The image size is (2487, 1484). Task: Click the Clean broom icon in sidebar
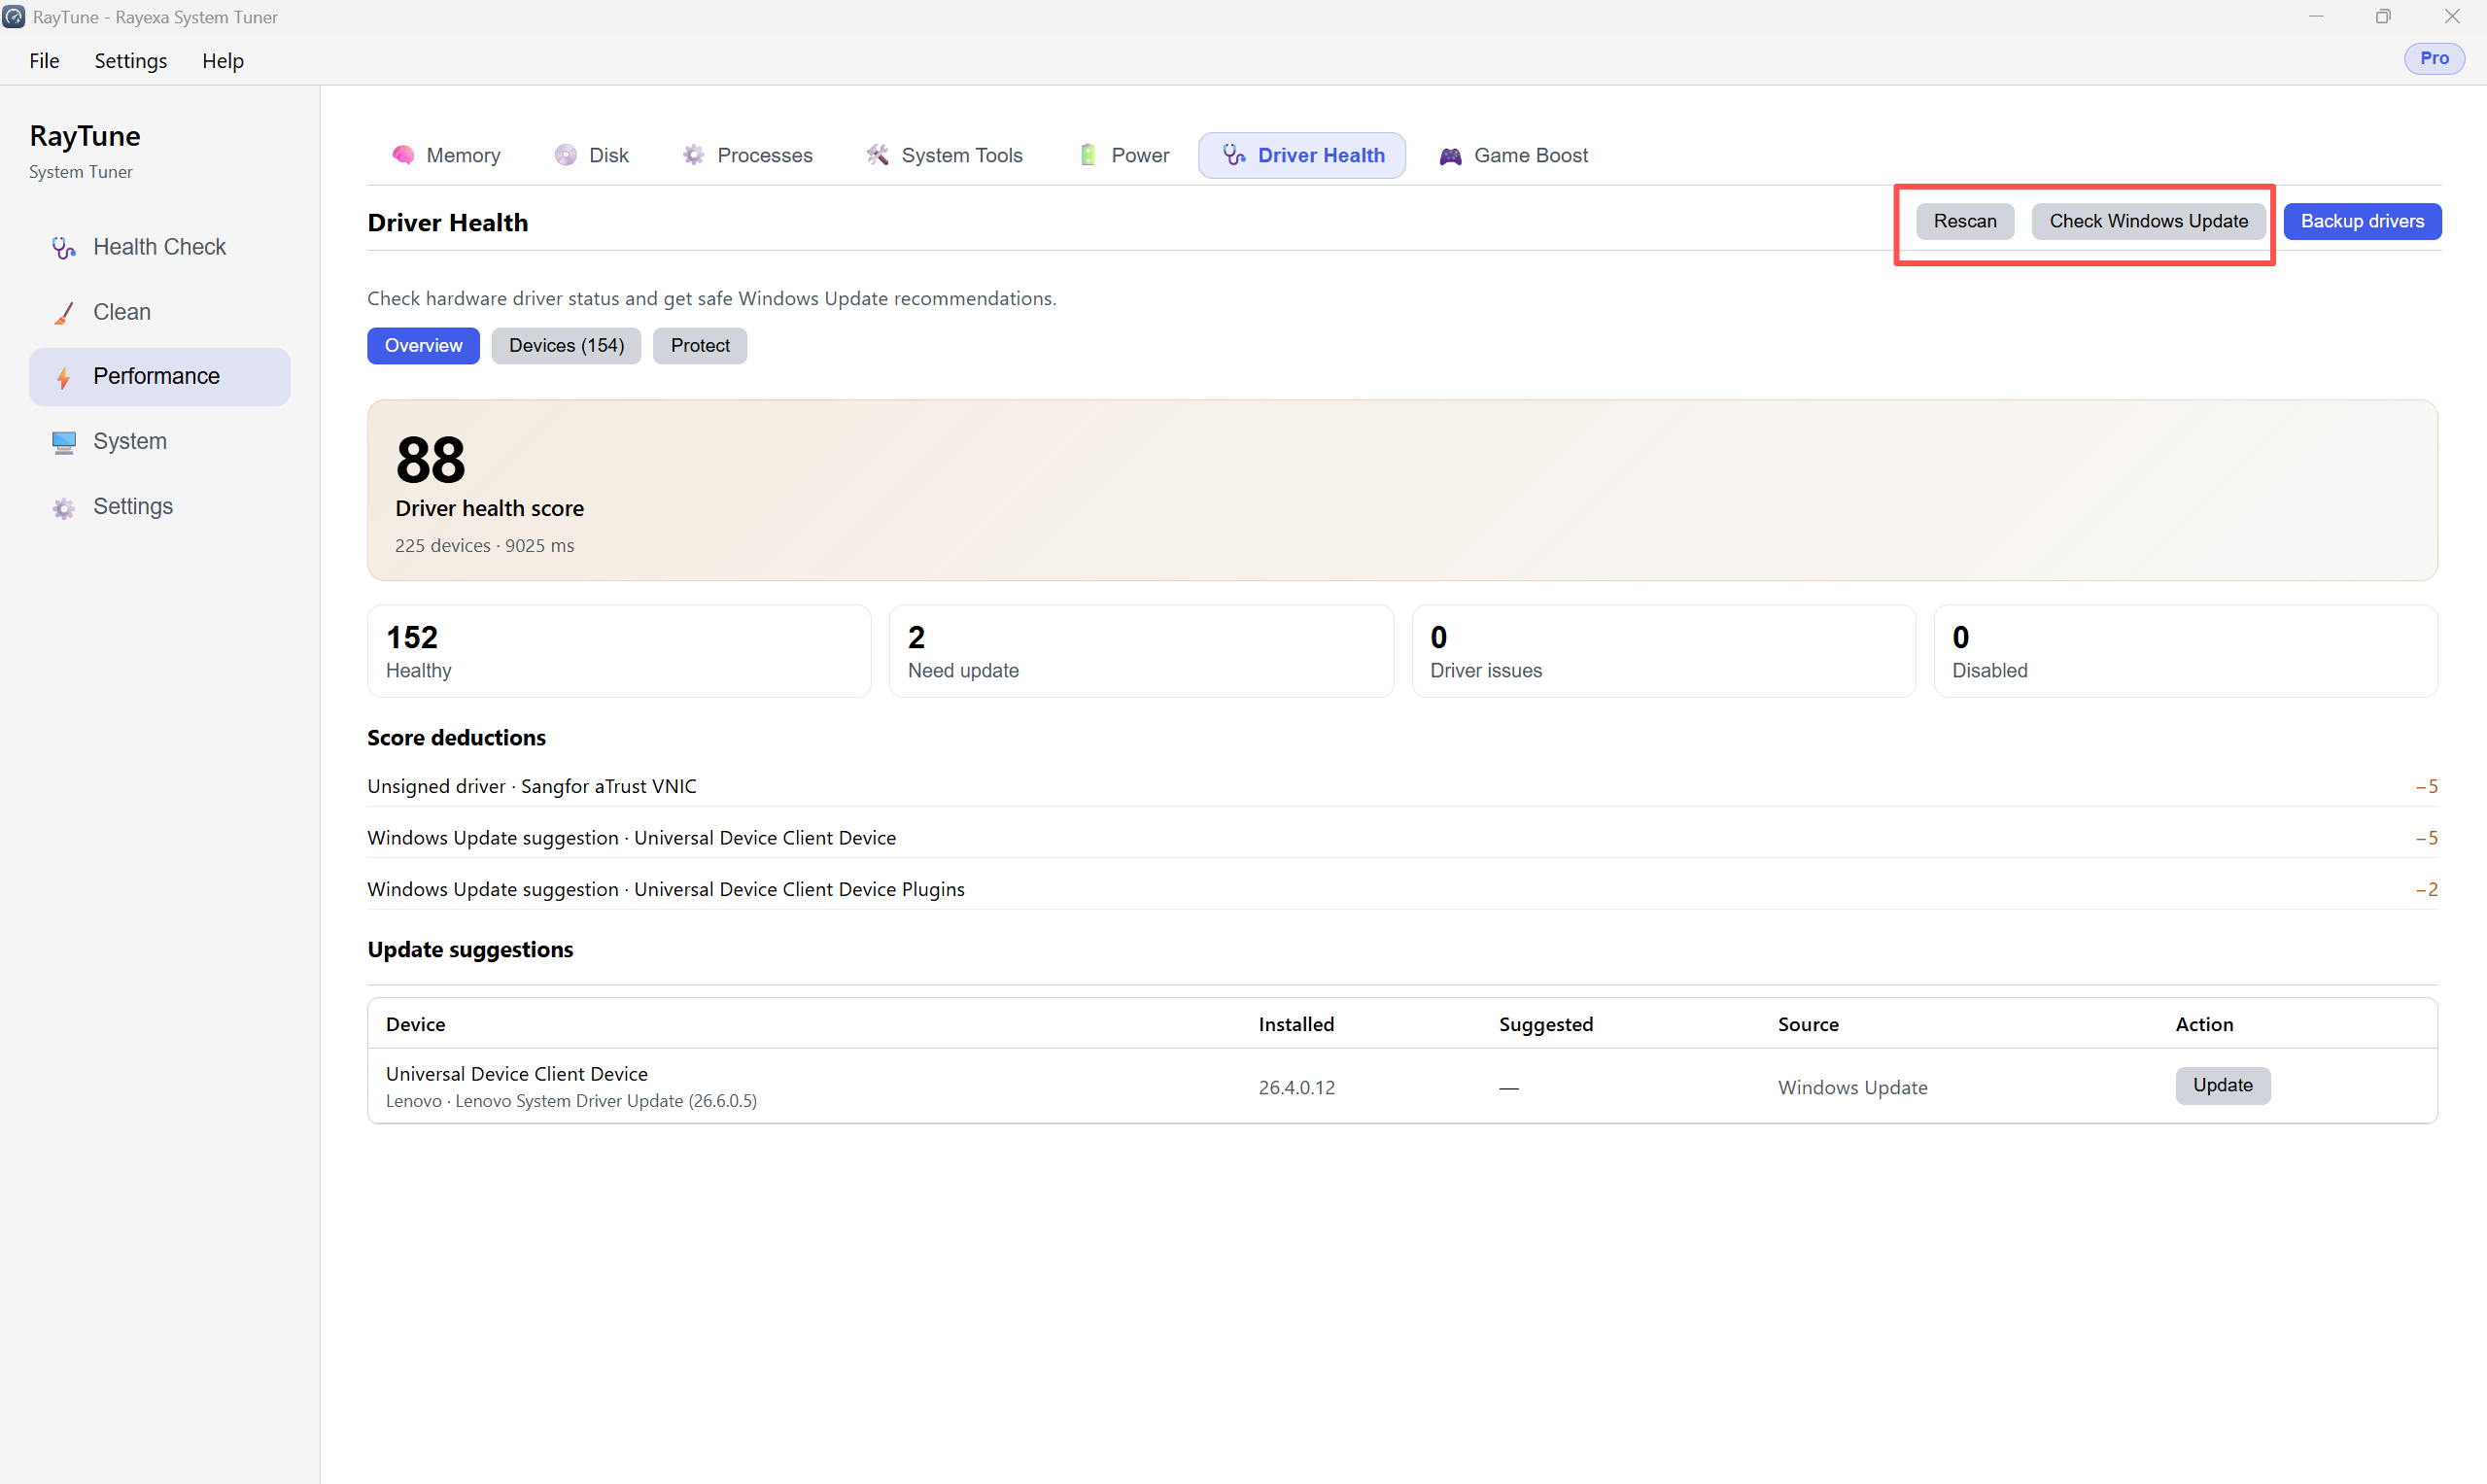[64, 313]
